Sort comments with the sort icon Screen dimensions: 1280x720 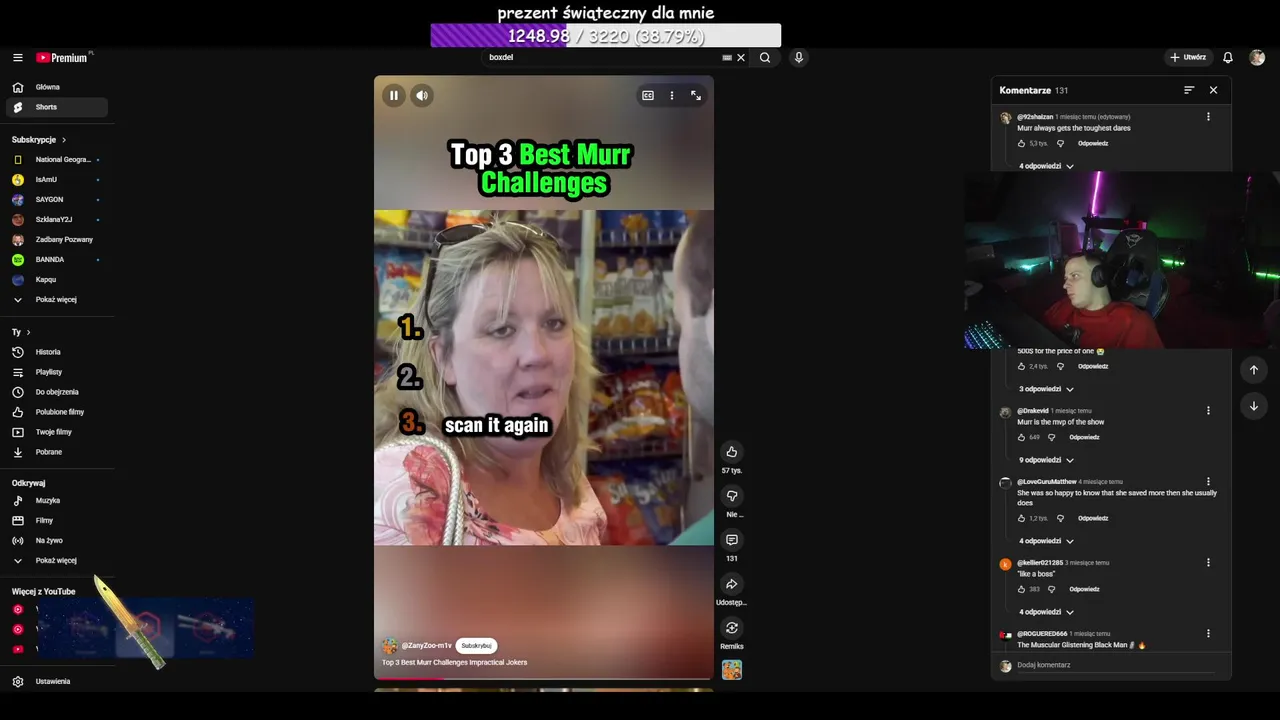tap(1189, 90)
